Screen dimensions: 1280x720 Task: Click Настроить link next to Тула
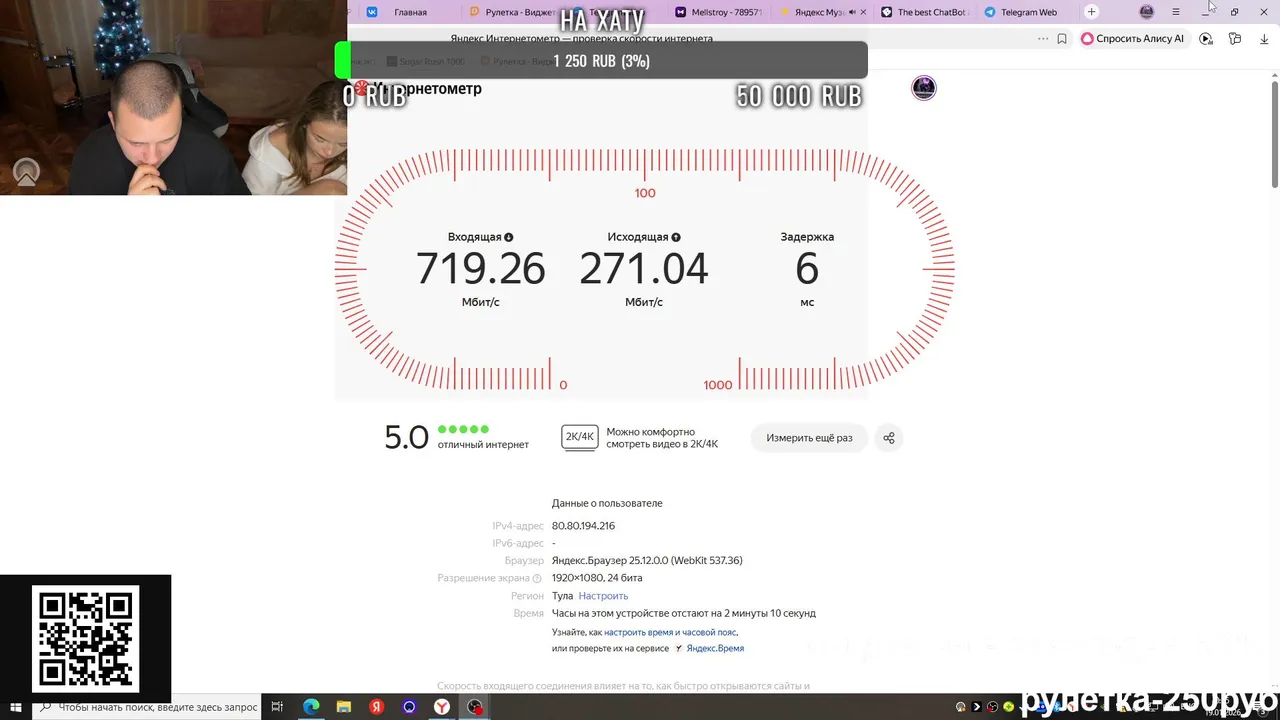603,596
